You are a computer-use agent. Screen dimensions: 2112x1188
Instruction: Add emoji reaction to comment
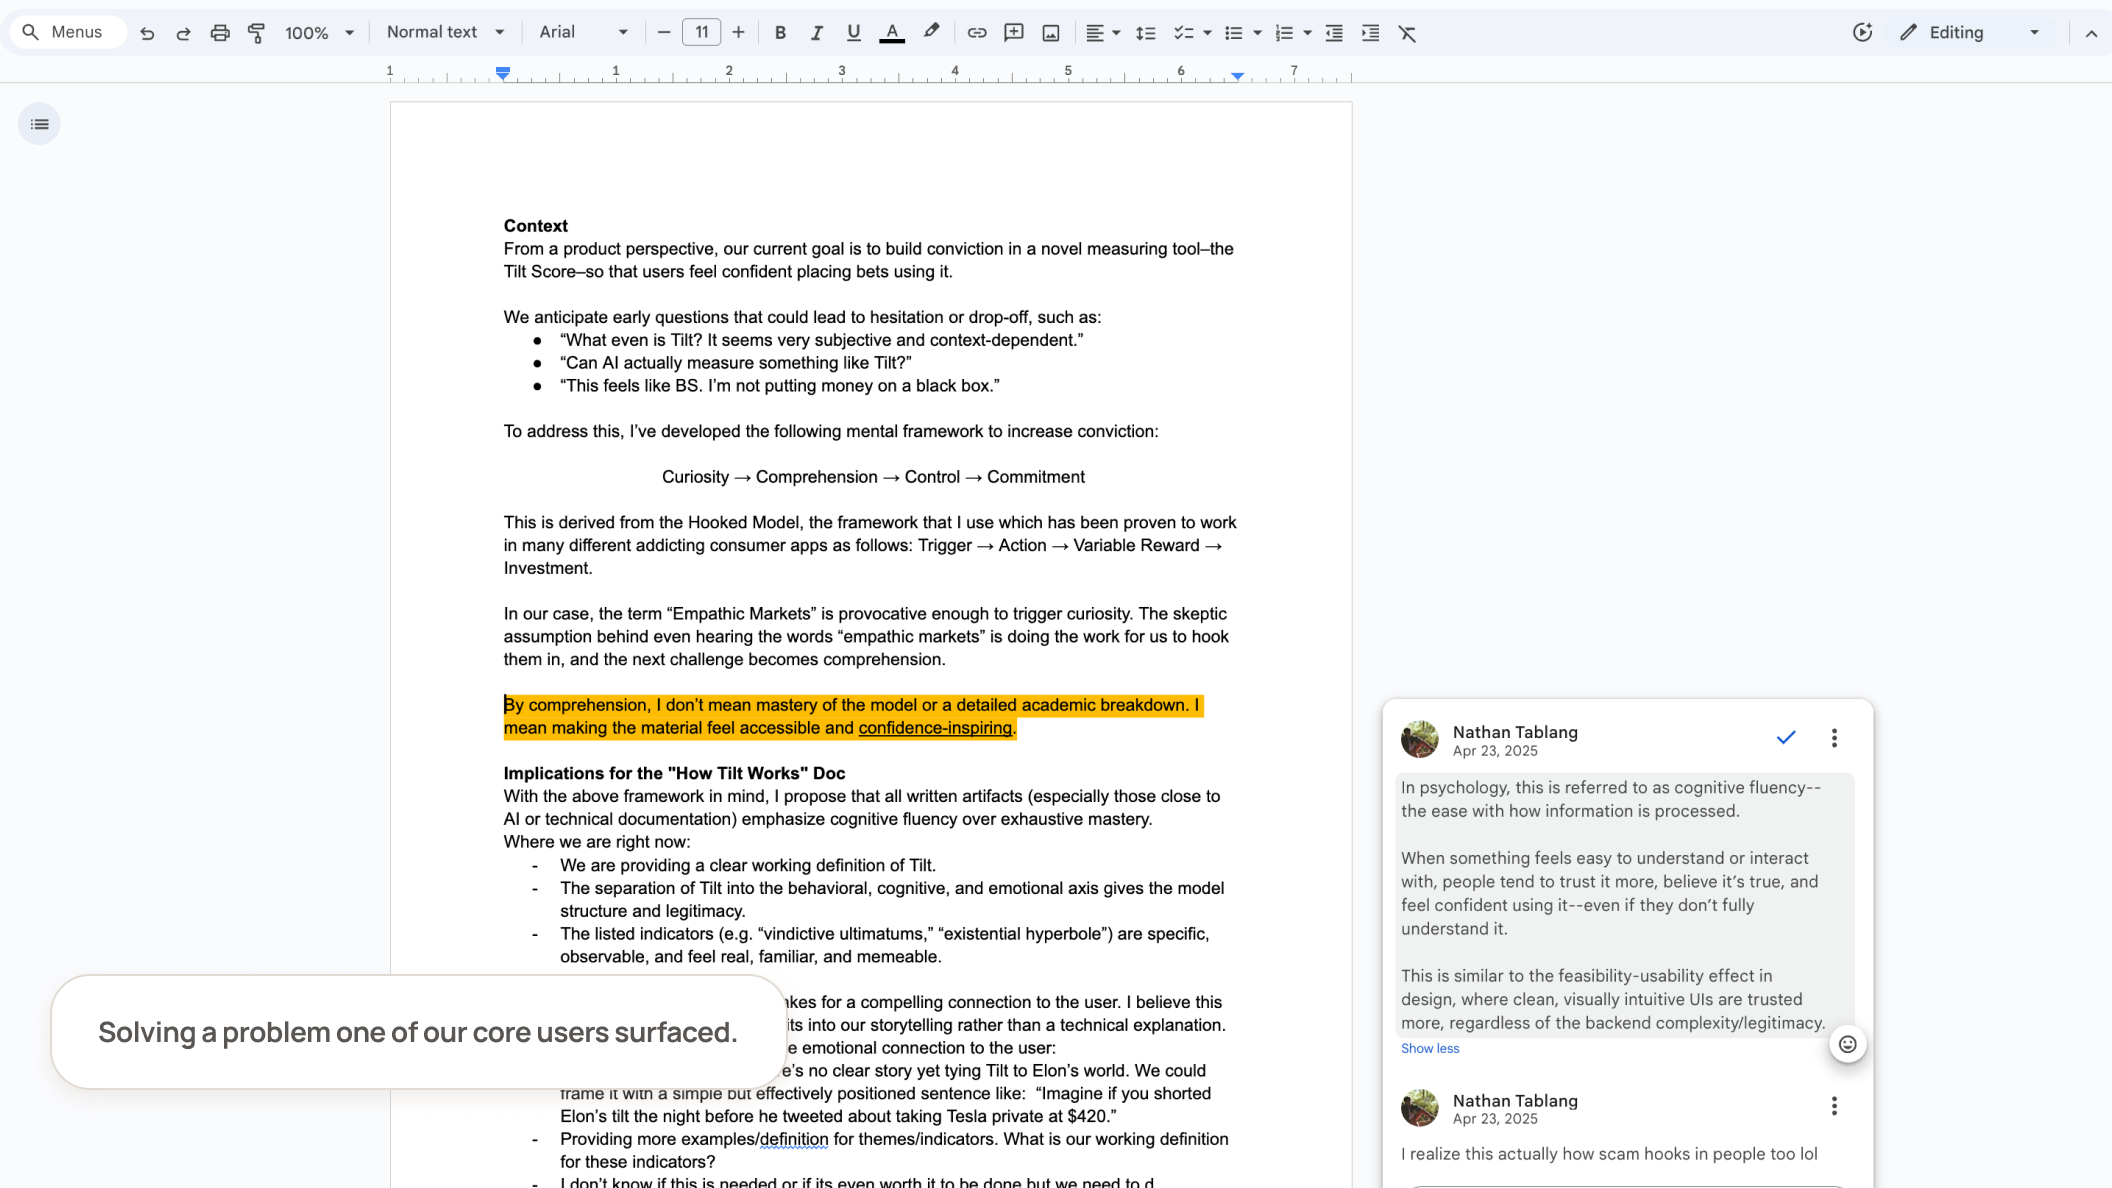click(x=1847, y=1044)
